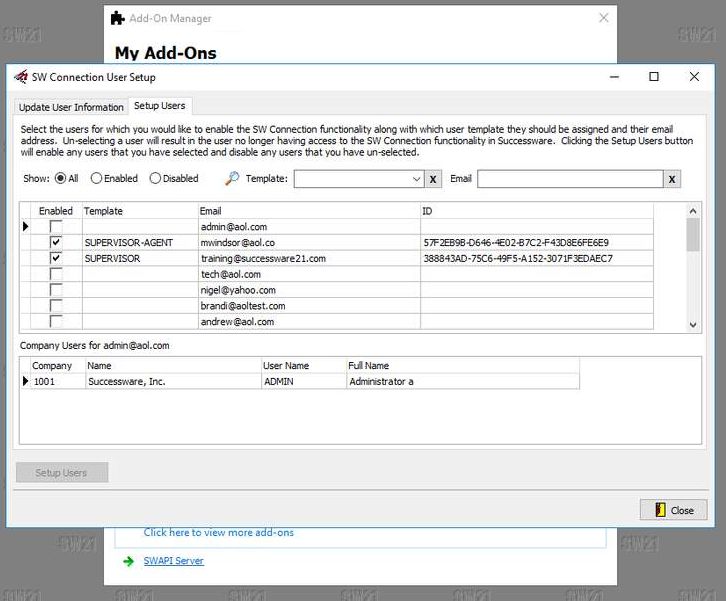Screen dimensions: 726x601
Task: Enable the brandi@aoltest.com user checkbox
Action: pyautogui.click(x=56, y=306)
